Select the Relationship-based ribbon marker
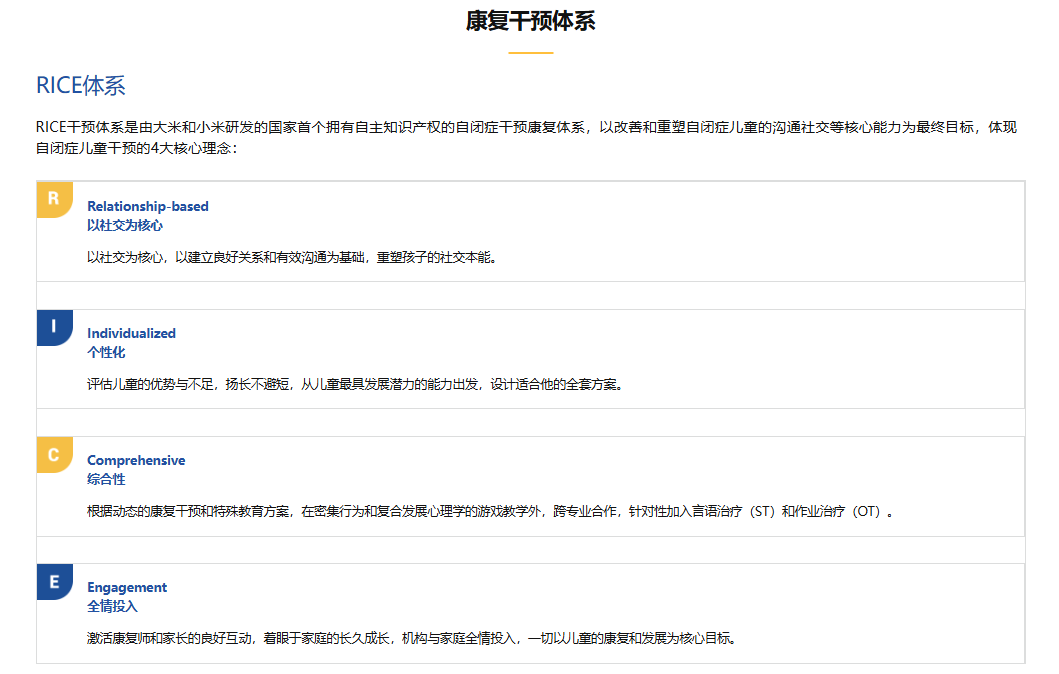Viewport: 1059px width, 674px height. (x=53, y=198)
